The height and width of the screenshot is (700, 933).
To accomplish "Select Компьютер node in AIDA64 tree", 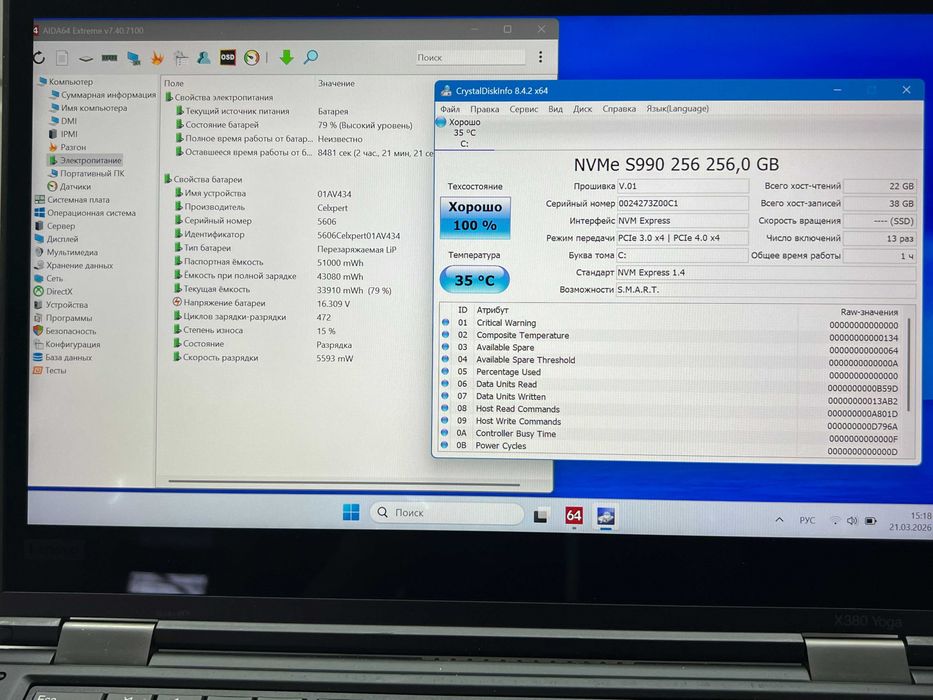I will point(65,82).
